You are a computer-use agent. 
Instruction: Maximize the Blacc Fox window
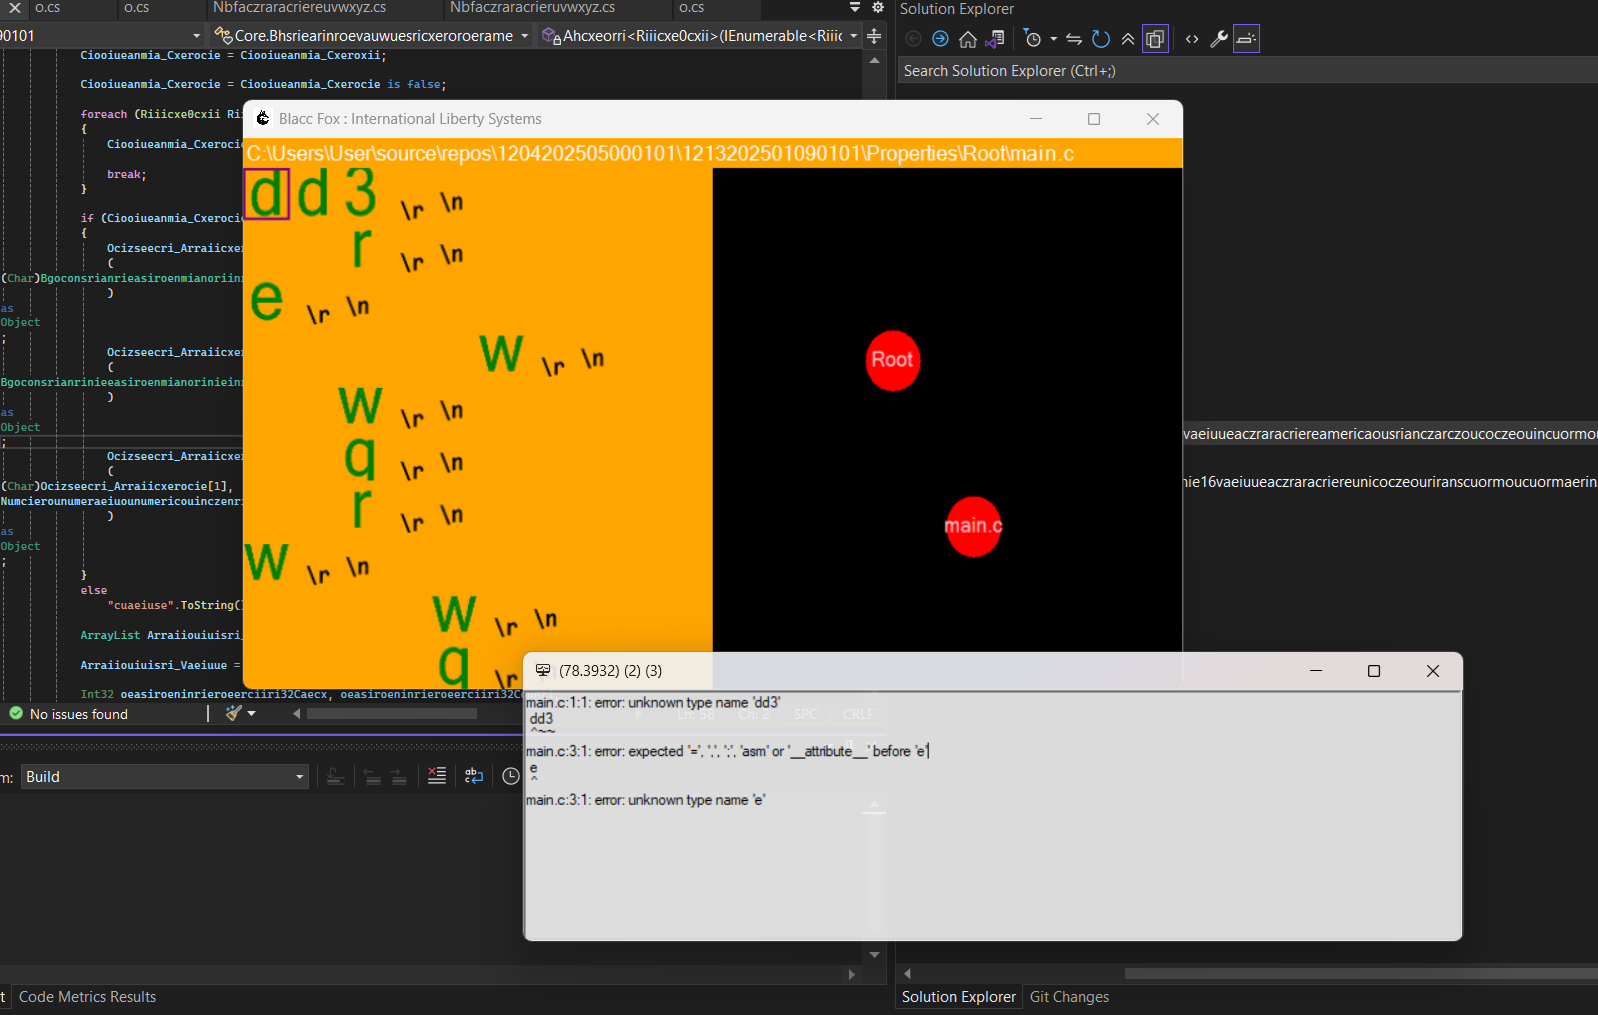pos(1094,119)
